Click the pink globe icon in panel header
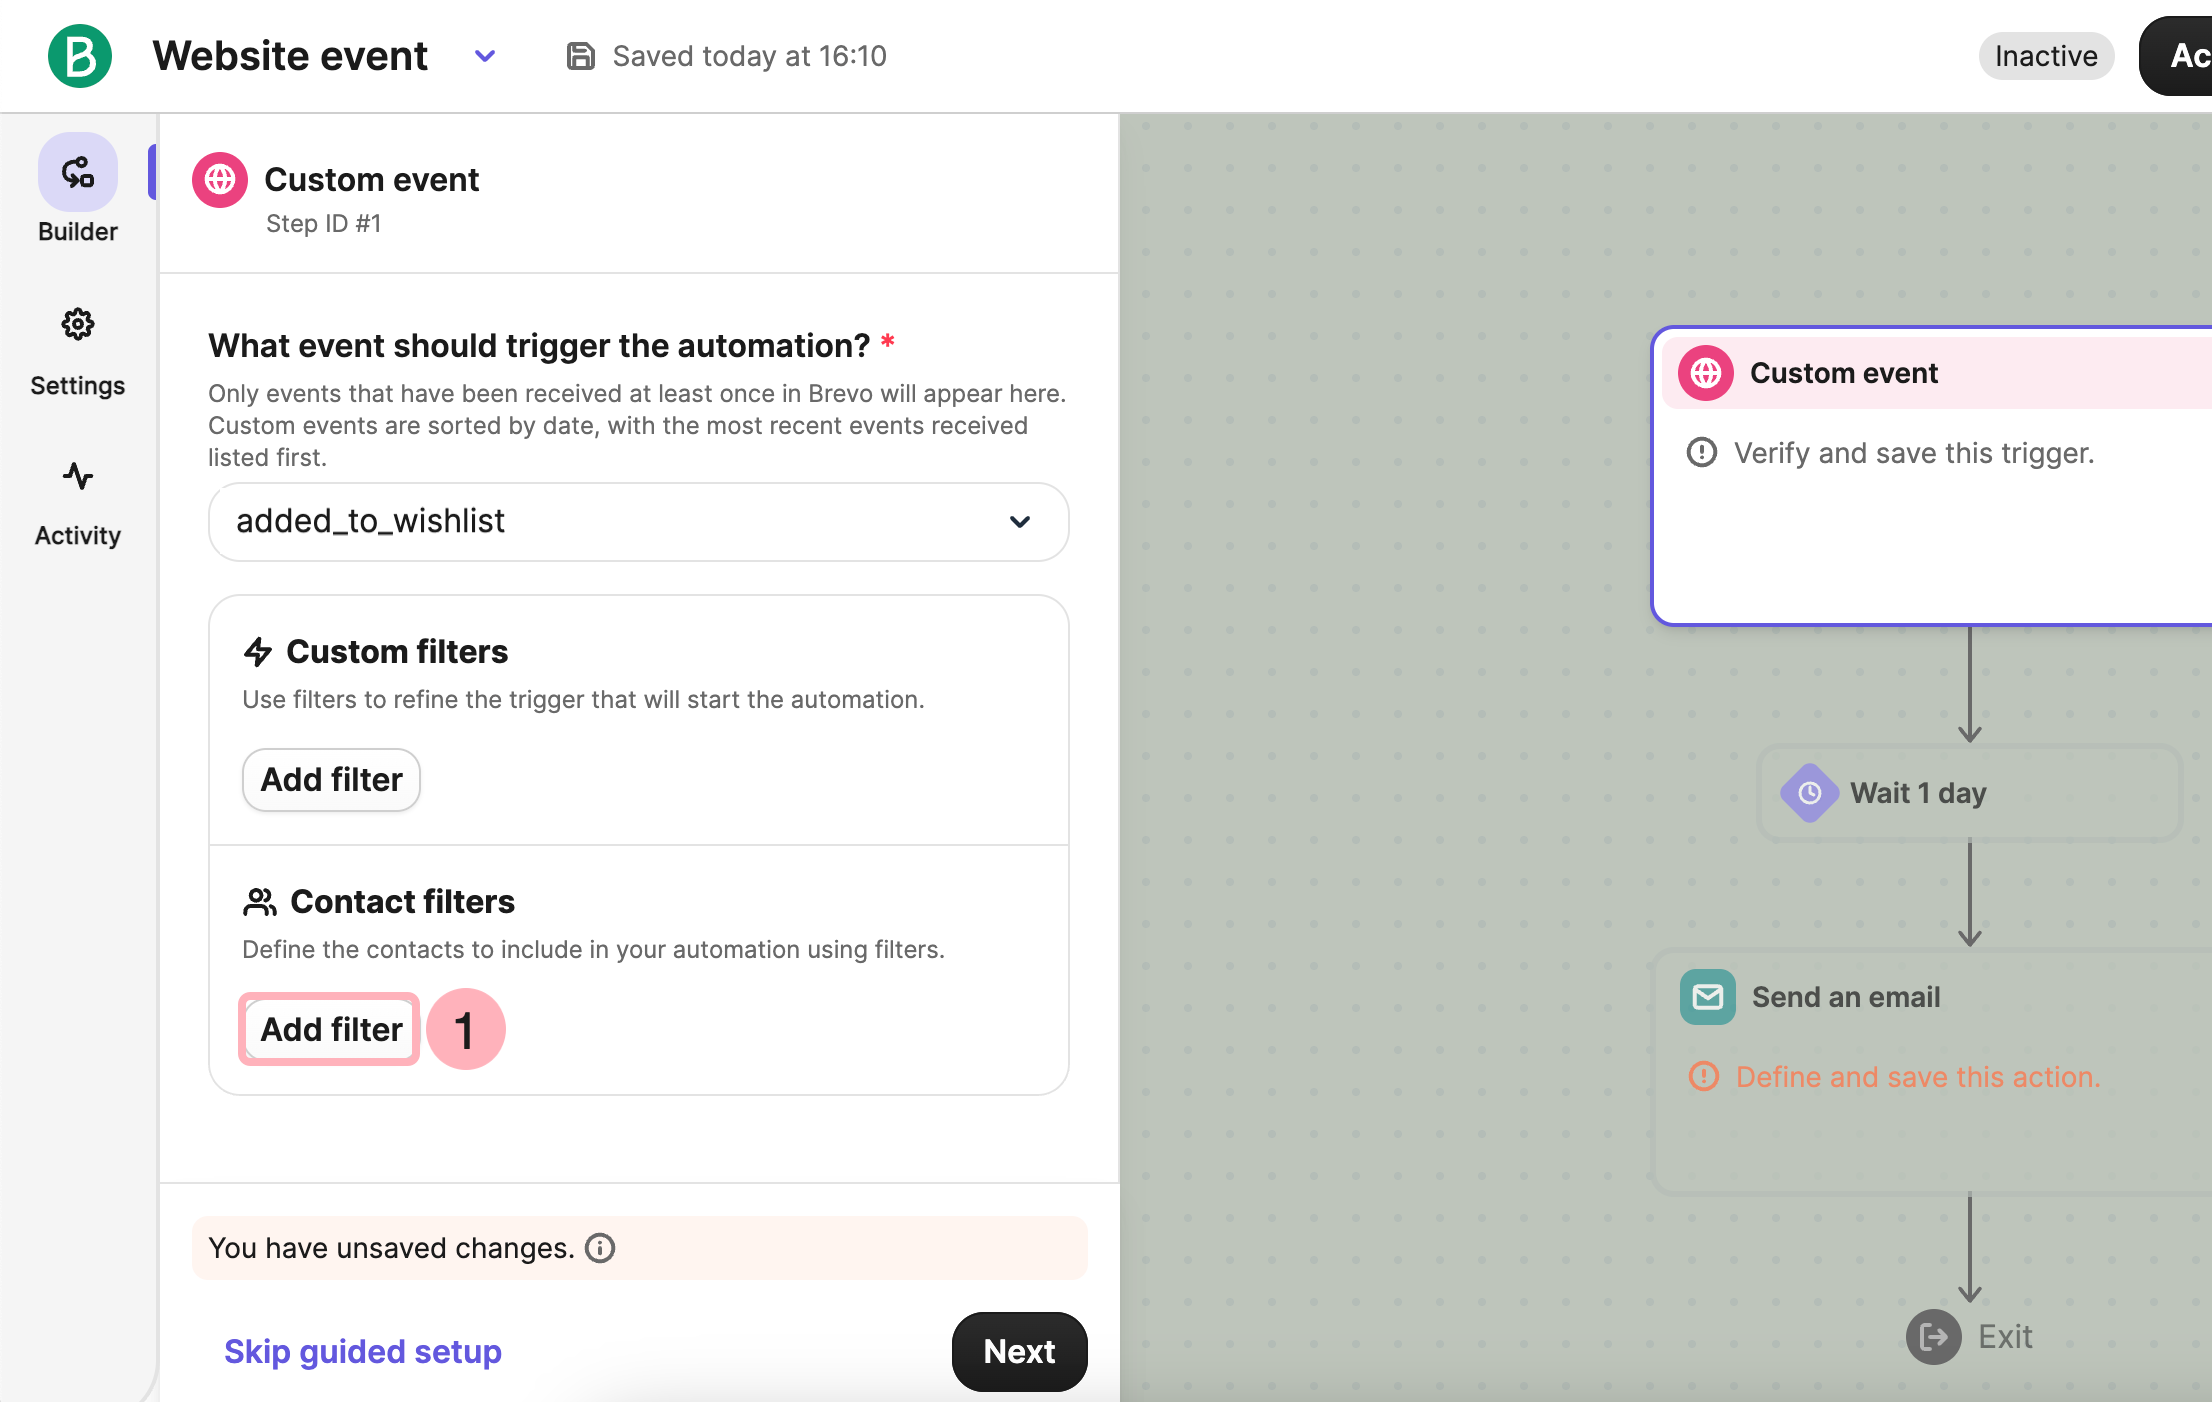The height and width of the screenshot is (1402, 2212). pos(220,180)
